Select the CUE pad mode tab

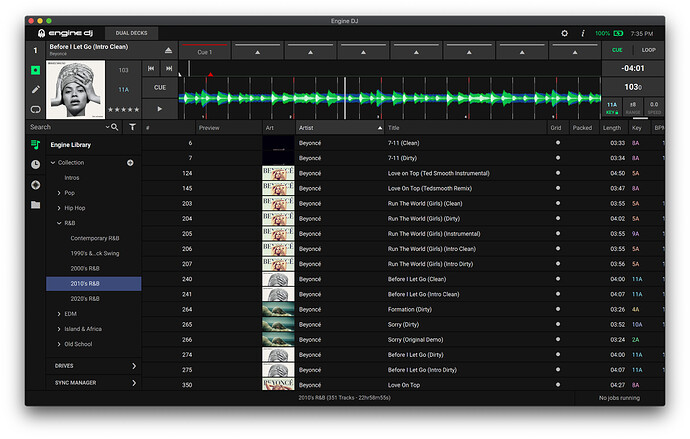[x=617, y=50]
